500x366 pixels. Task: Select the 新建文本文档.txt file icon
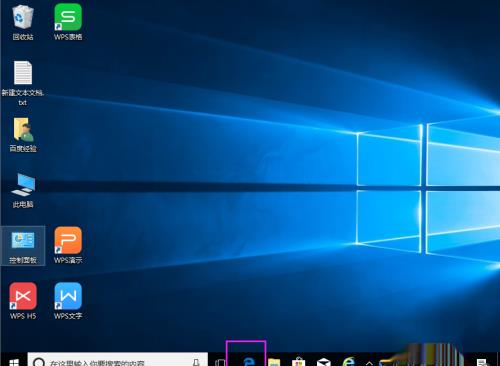click(x=23, y=83)
